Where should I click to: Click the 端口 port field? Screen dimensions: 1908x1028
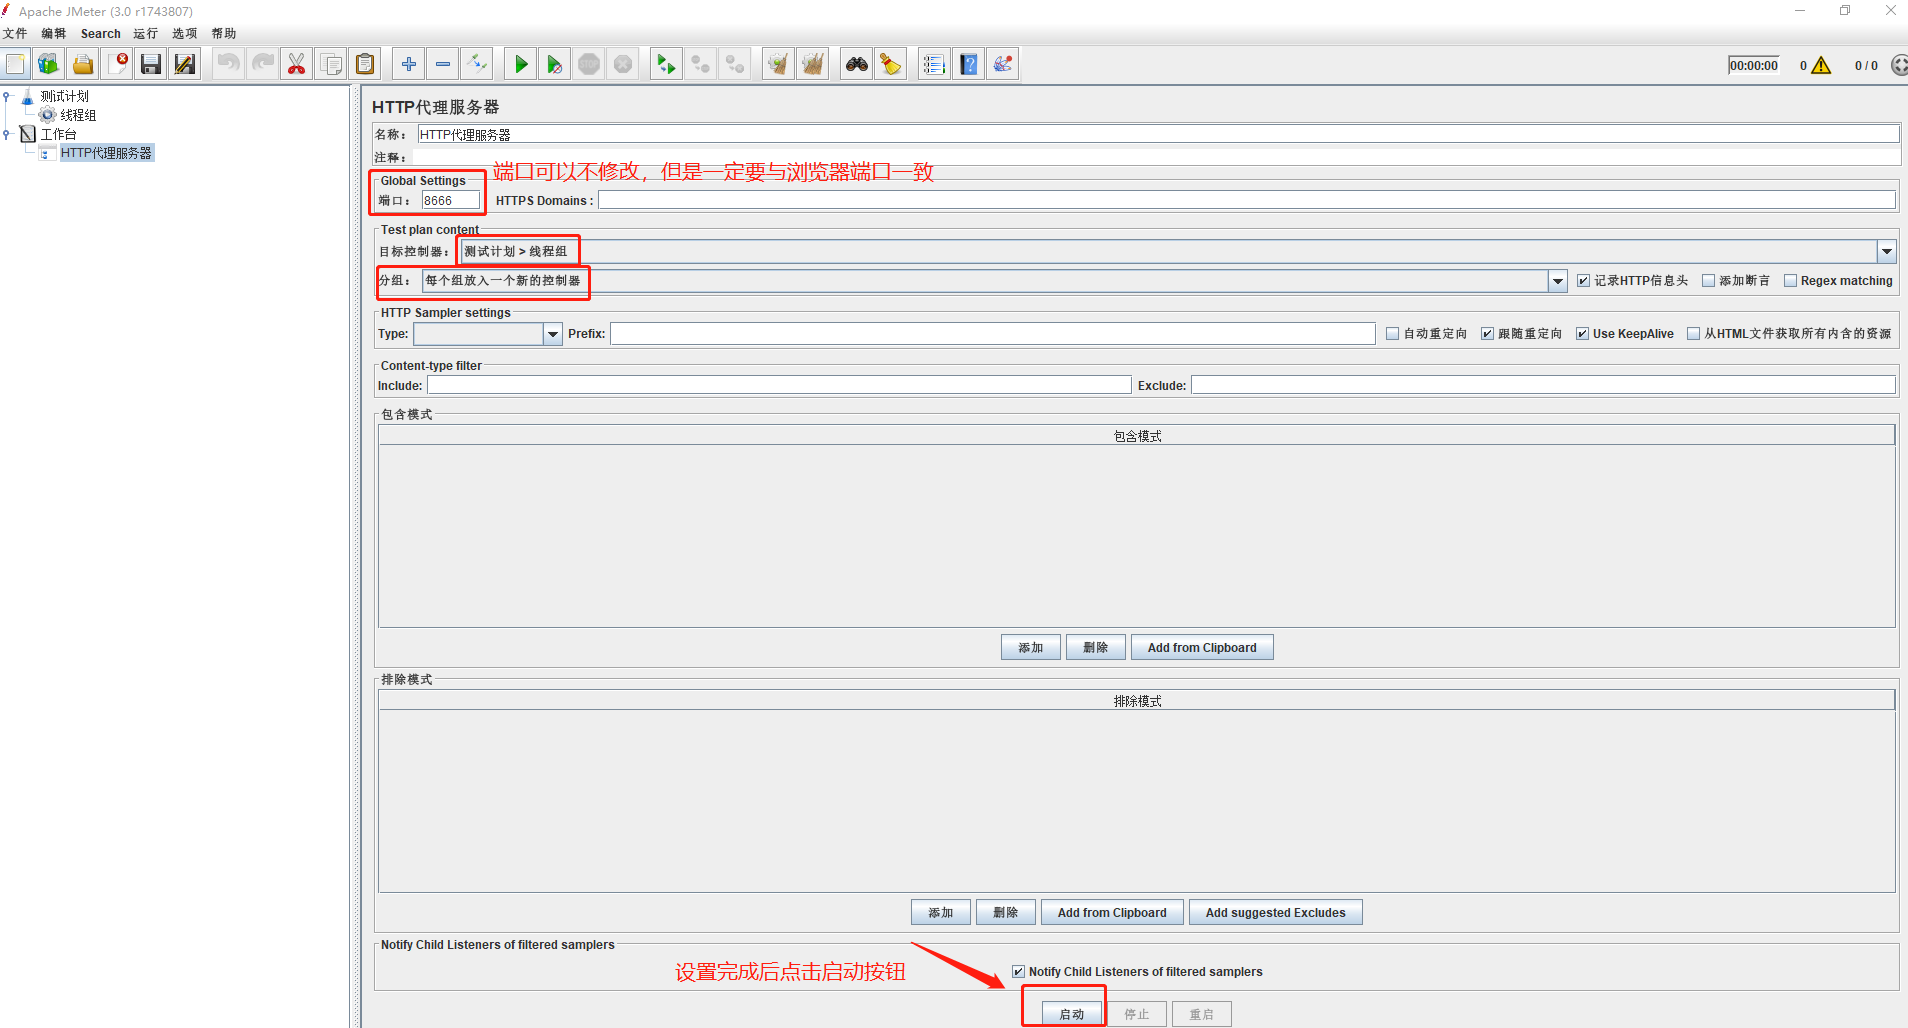pos(451,201)
